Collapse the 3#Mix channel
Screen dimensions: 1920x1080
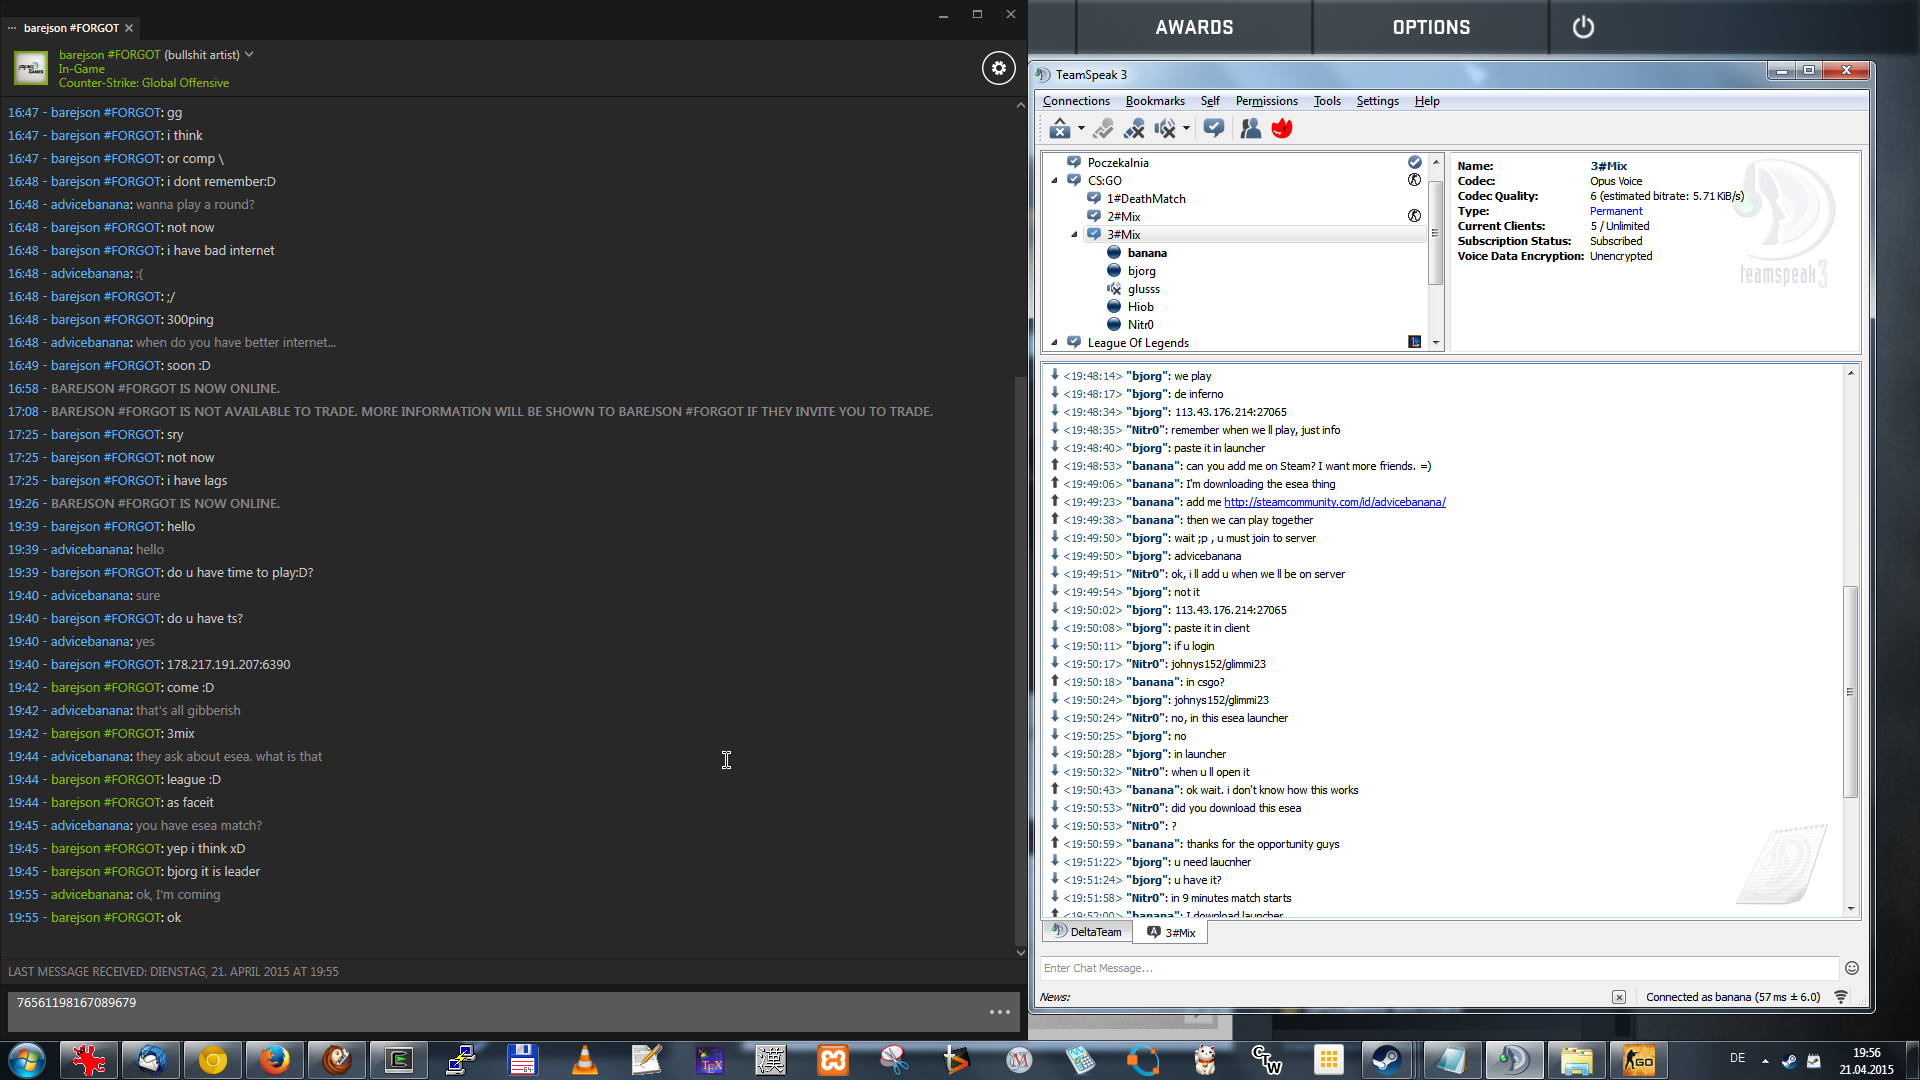click(x=1074, y=235)
